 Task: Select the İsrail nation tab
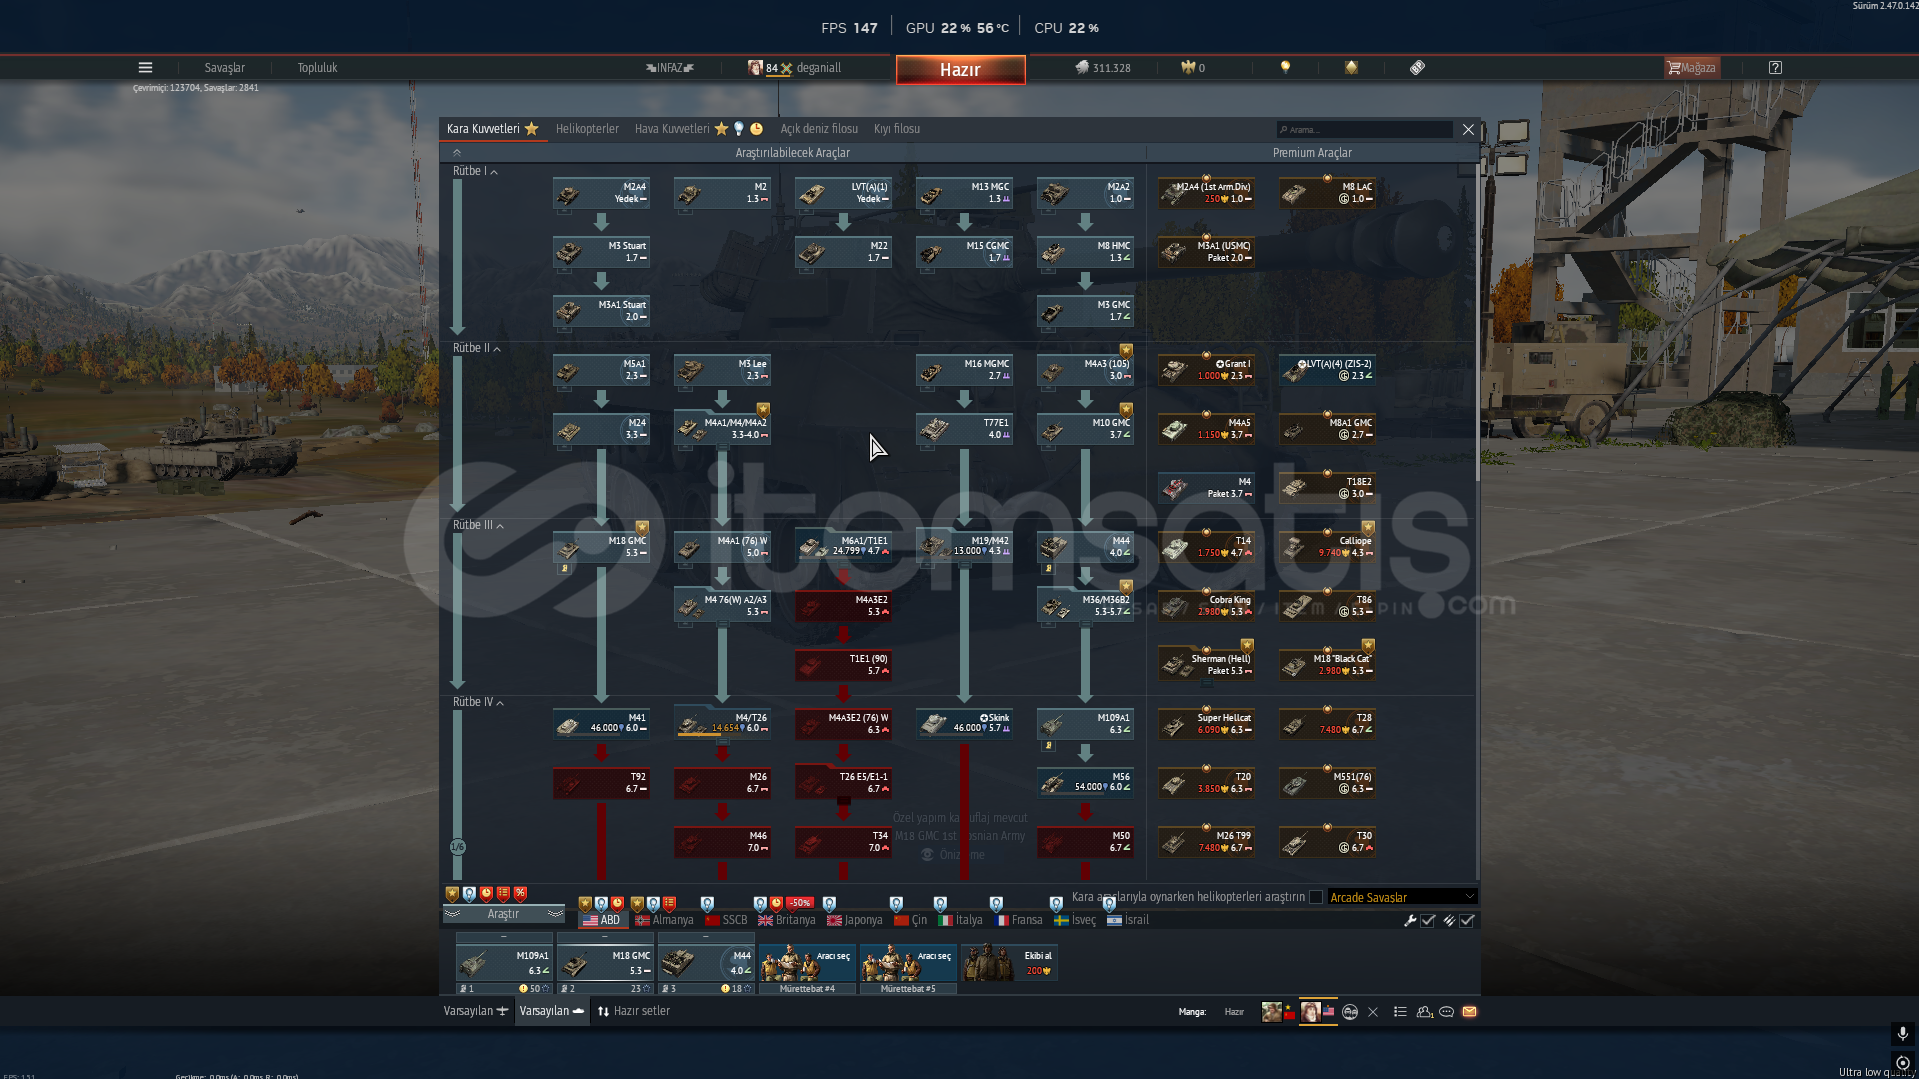tap(1127, 920)
